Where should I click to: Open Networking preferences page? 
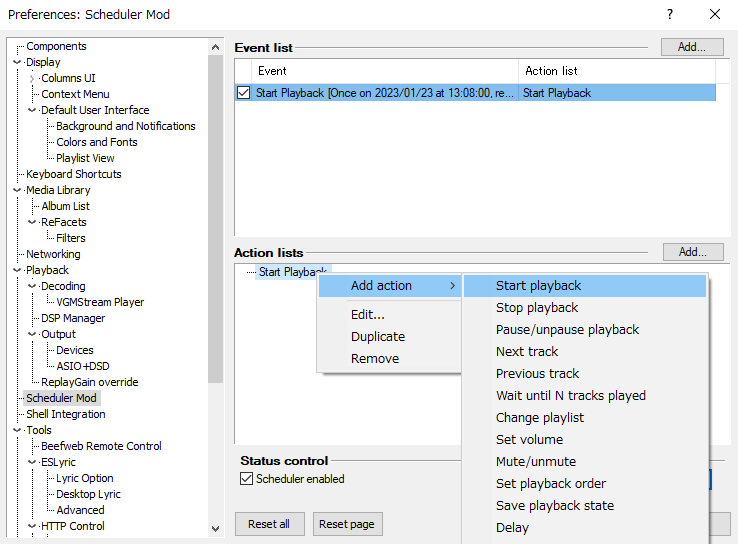[x=53, y=254]
